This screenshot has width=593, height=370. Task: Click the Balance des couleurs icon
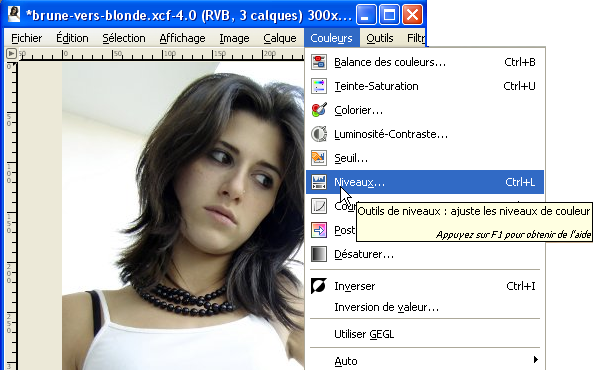tap(319, 62)
